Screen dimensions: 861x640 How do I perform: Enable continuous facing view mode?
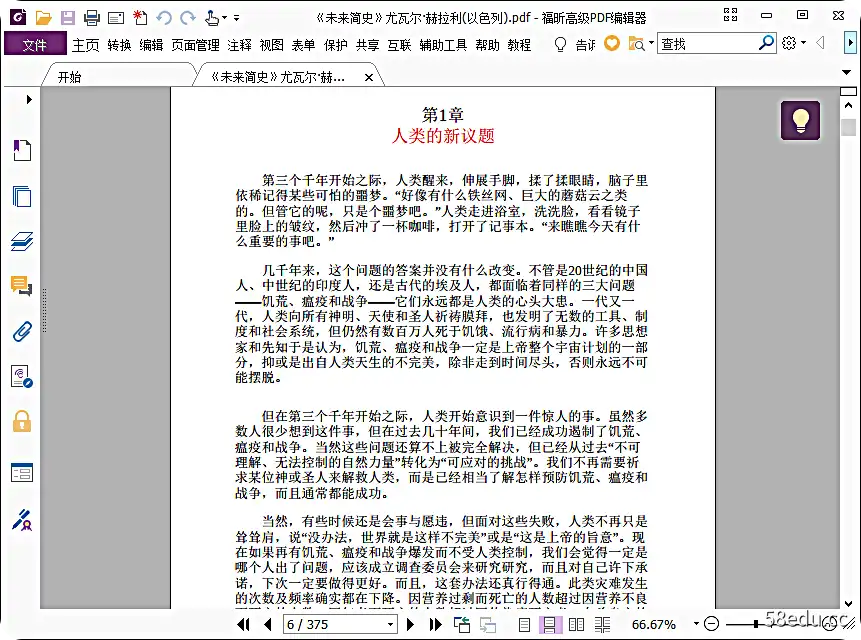click(602, 624)
